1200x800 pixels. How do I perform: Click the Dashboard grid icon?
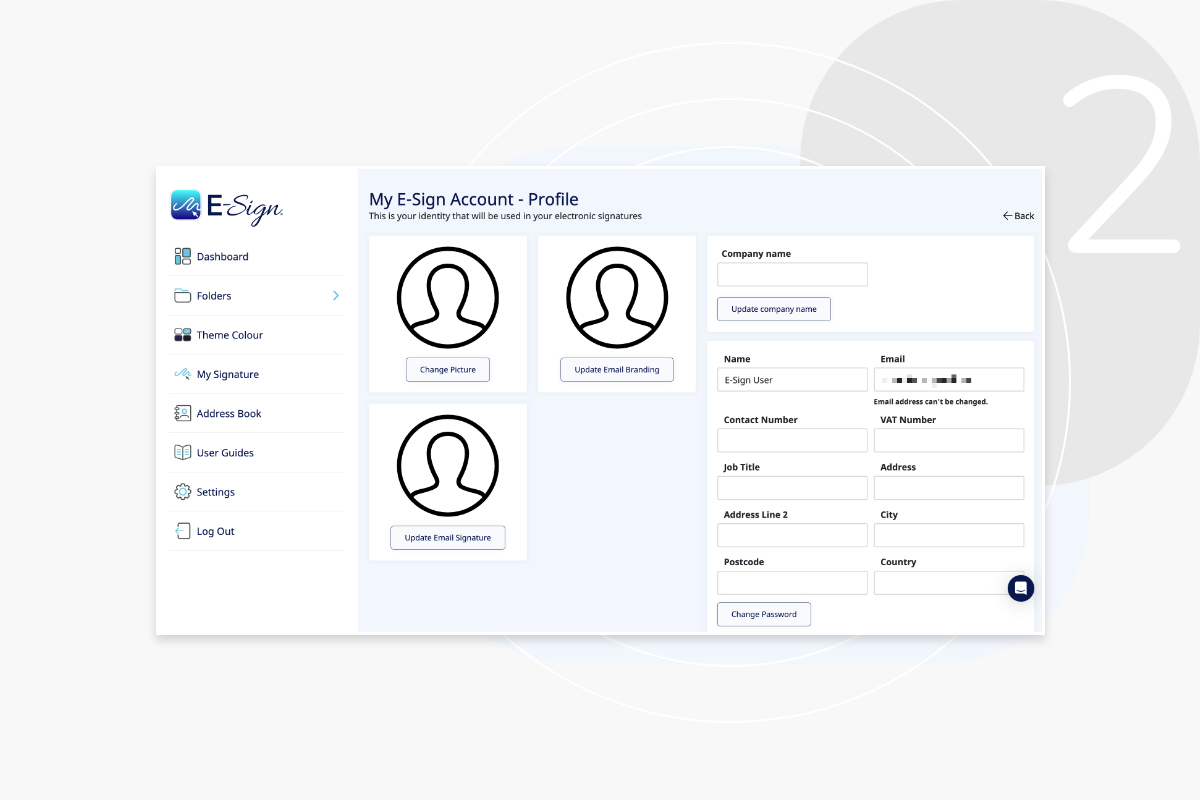point(182,257)
